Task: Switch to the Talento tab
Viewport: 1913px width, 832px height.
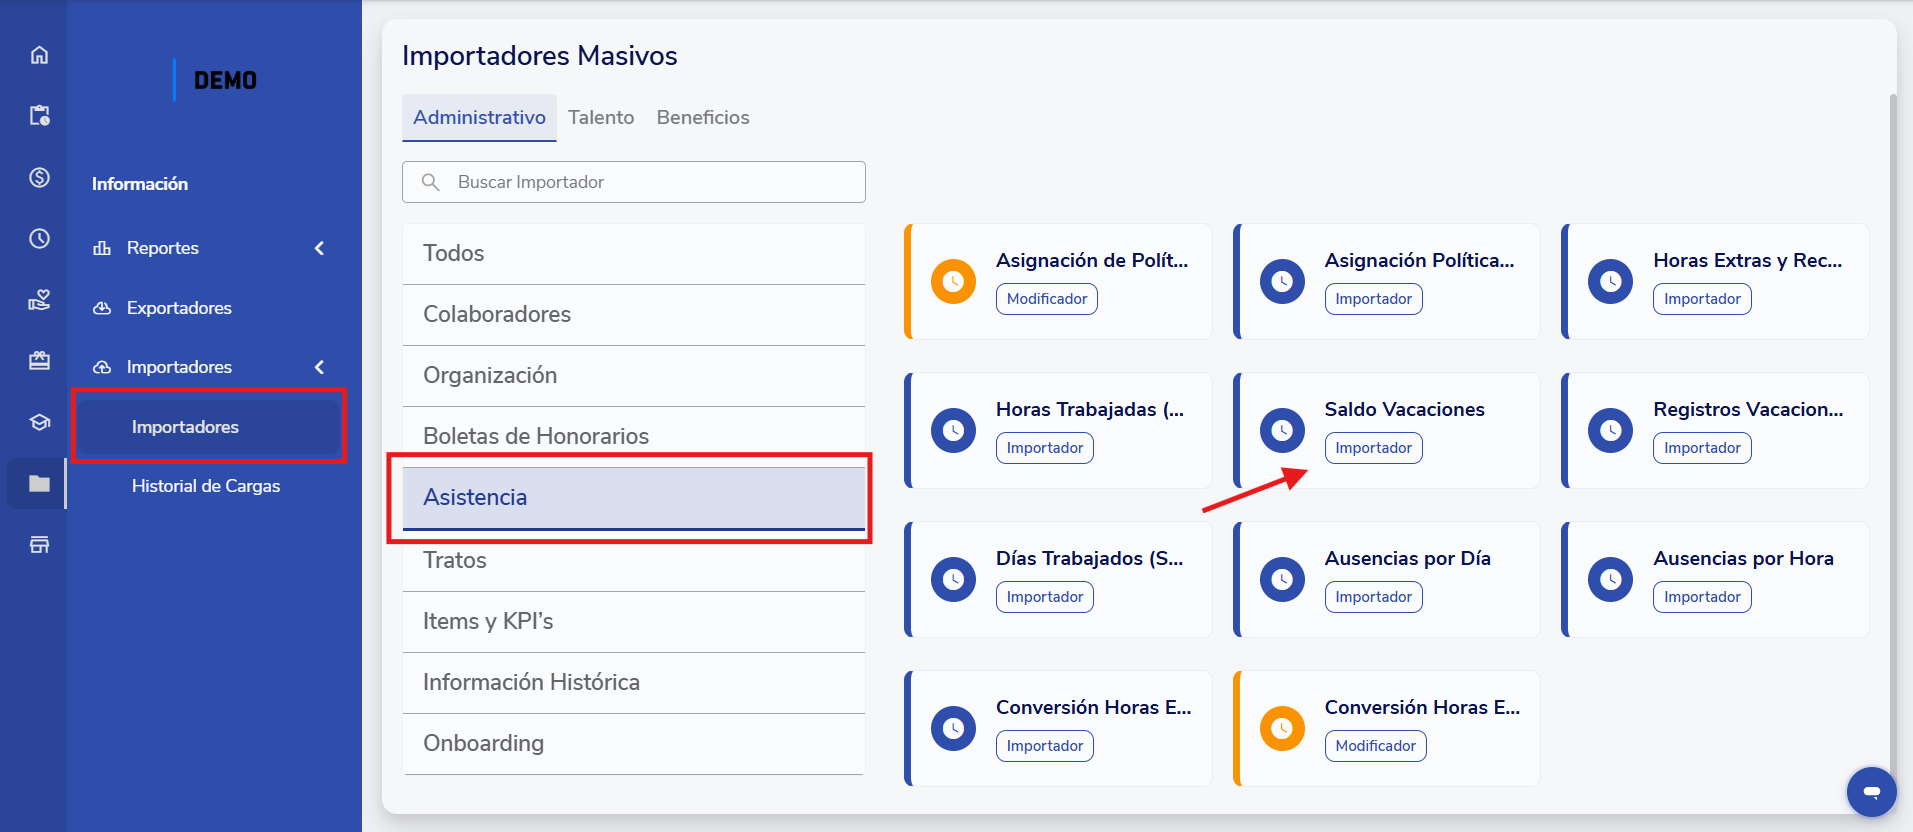Action: [x=601, y=118]
